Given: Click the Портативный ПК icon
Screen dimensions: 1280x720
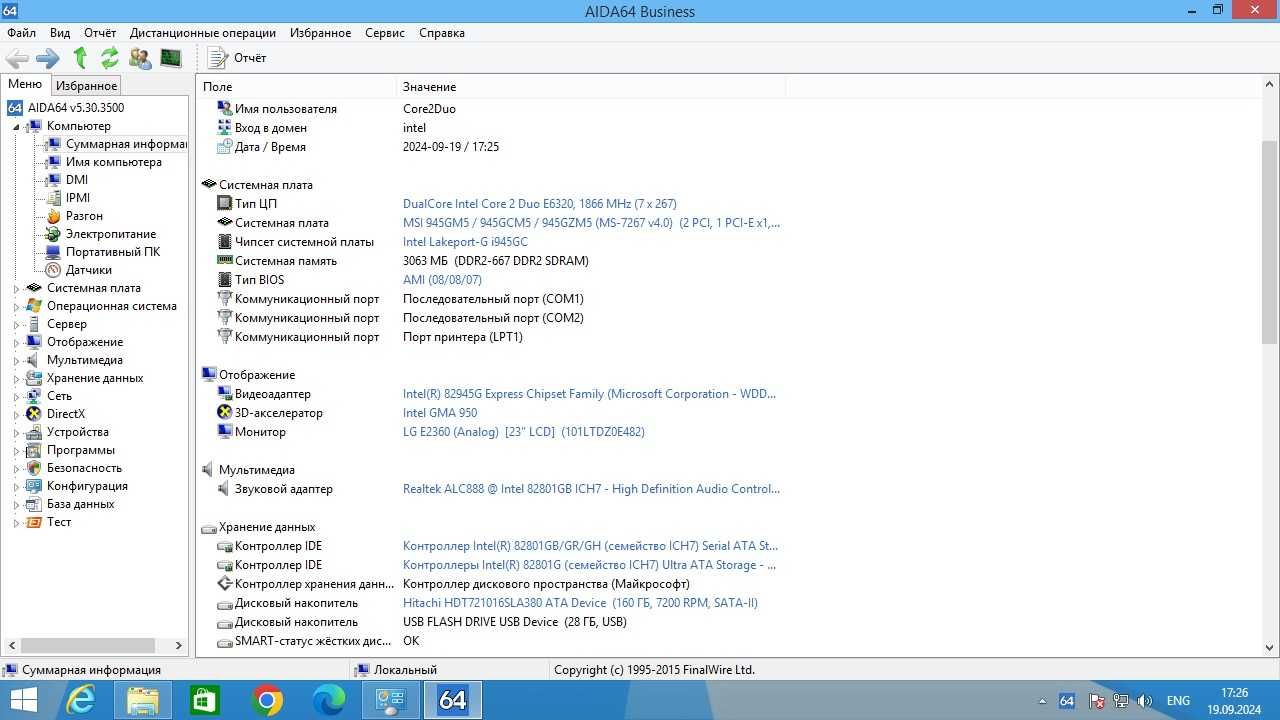Looking at the screenshot, I should pos(53,252).
